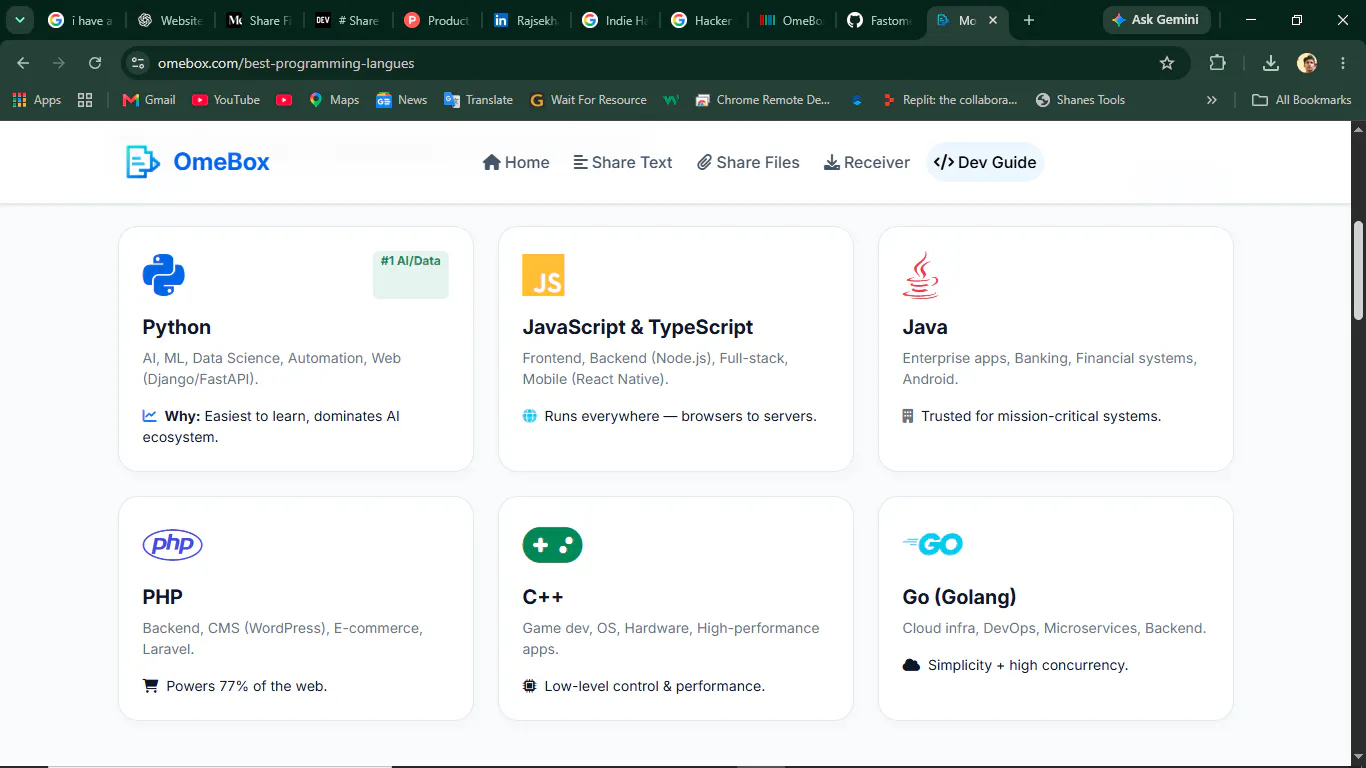
Task: Click the Ask Gemini button
Action: click(x=1157, y=20)
